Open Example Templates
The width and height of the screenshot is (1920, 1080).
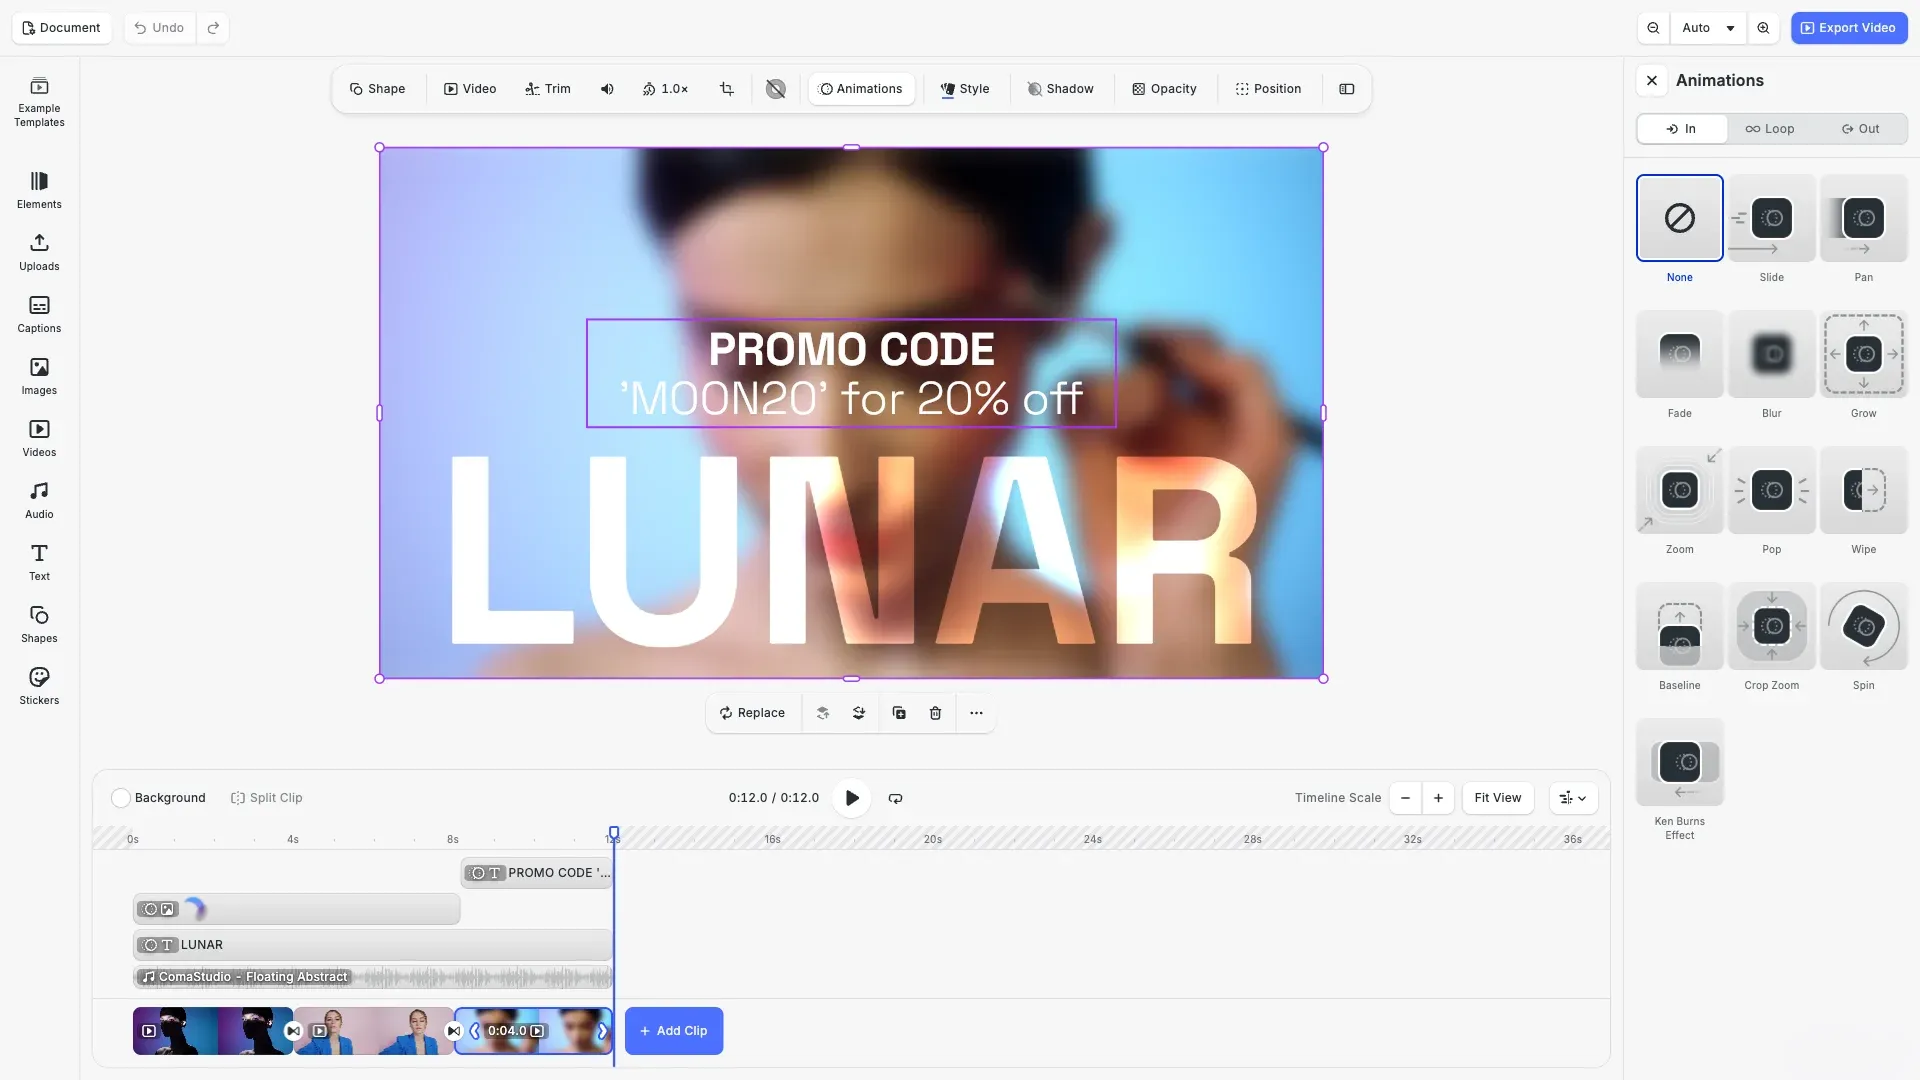(39, 101)
